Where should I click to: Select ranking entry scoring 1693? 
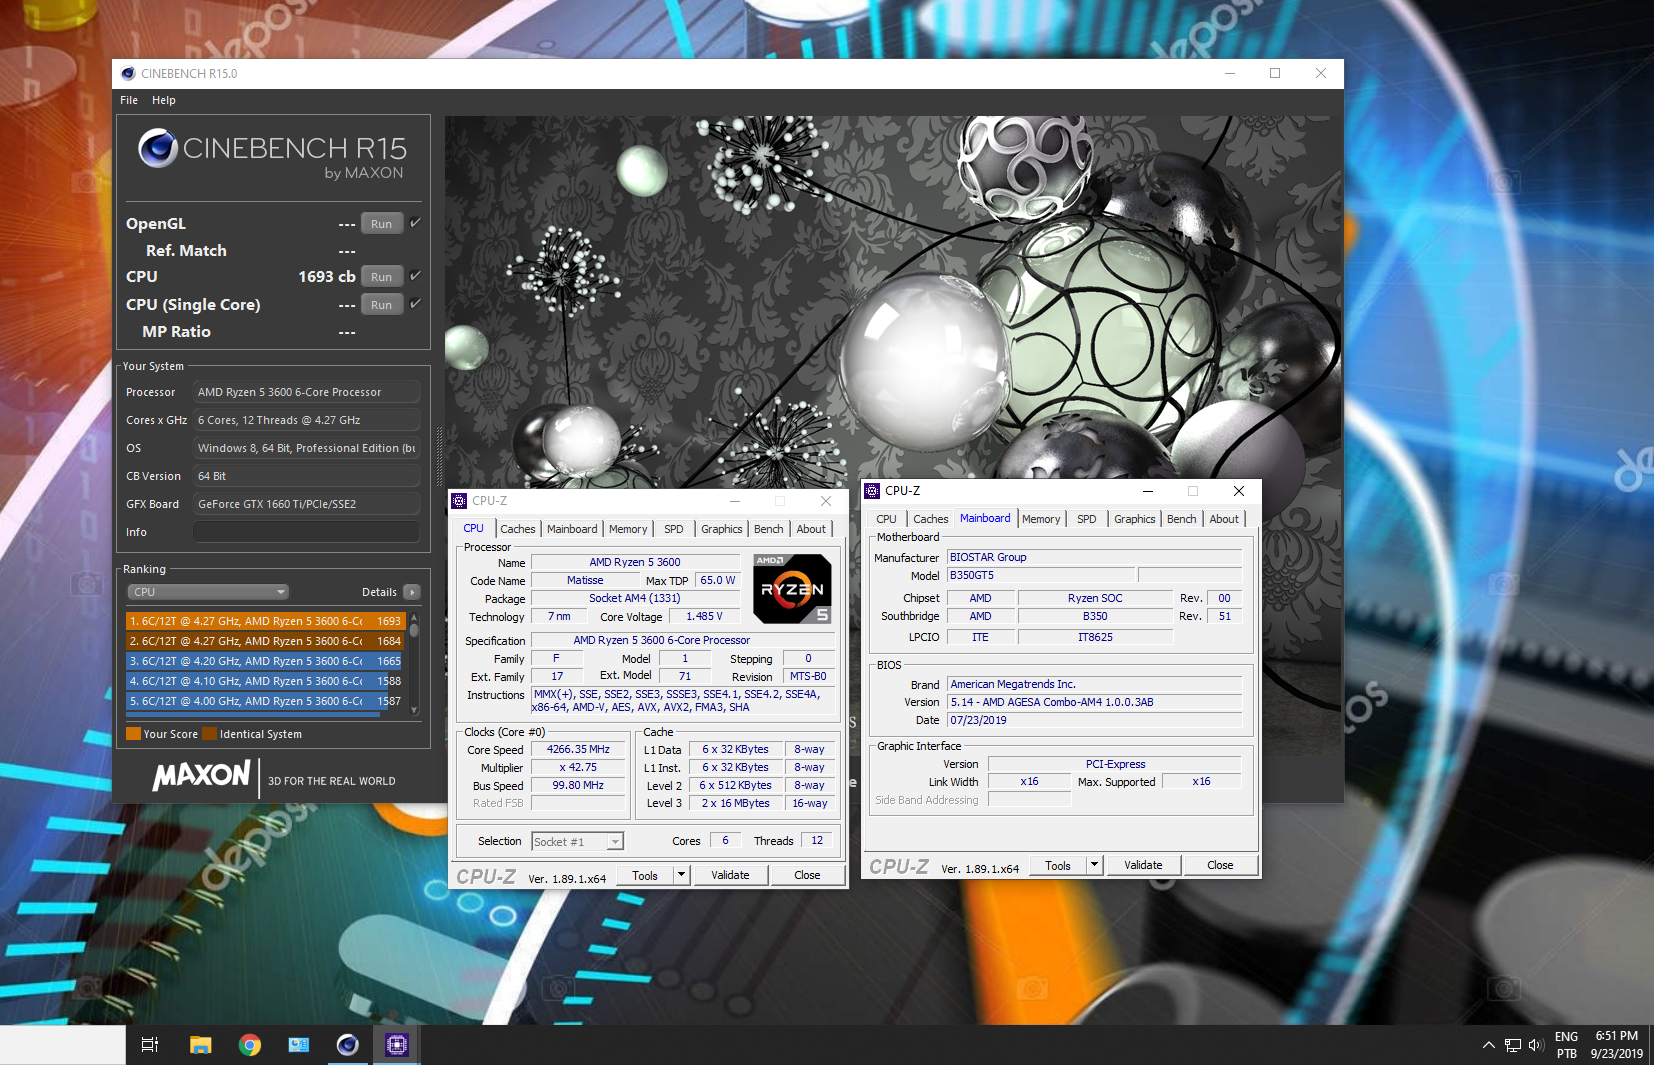265,621
